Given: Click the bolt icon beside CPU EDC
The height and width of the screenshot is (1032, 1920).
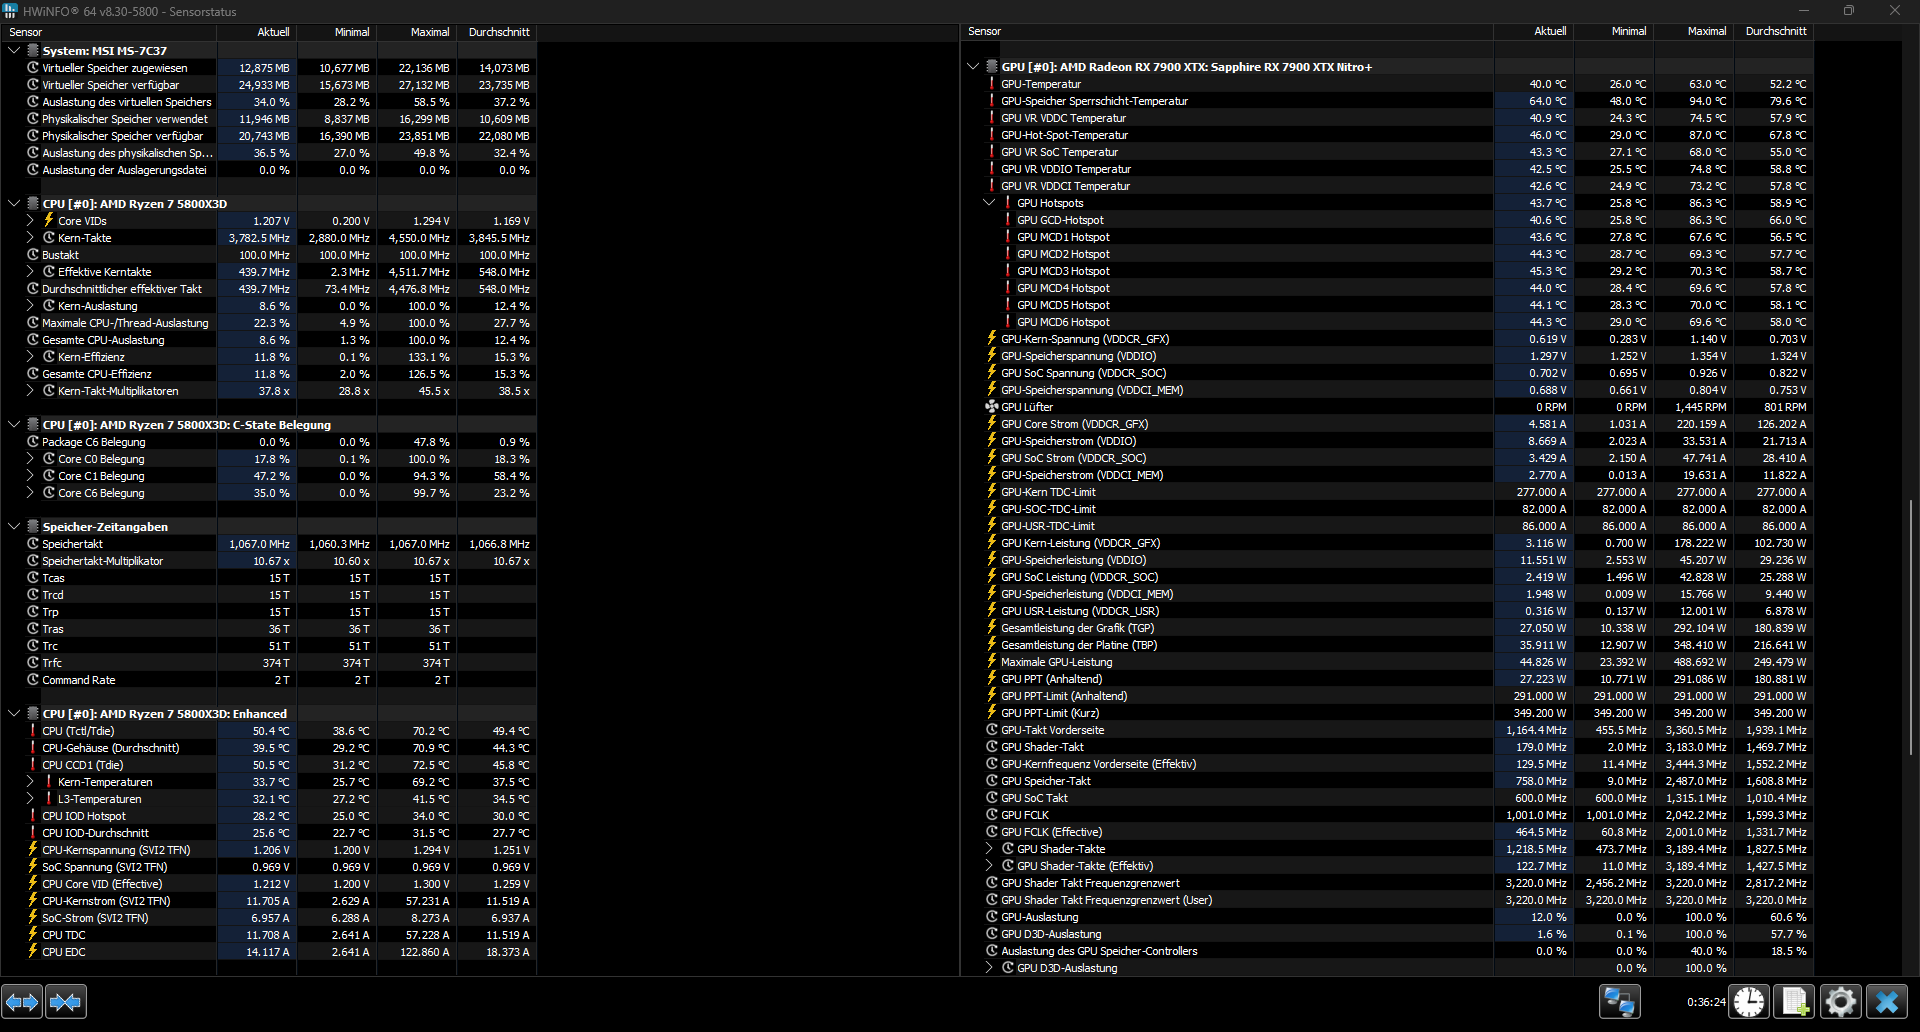Looking at the screenshot, I should click(x=33, y=952).
